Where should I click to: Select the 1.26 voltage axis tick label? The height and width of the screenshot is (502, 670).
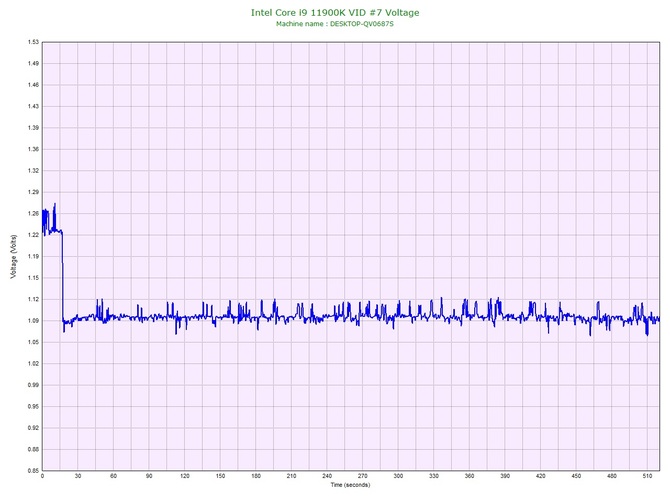(x=33, y=213)
